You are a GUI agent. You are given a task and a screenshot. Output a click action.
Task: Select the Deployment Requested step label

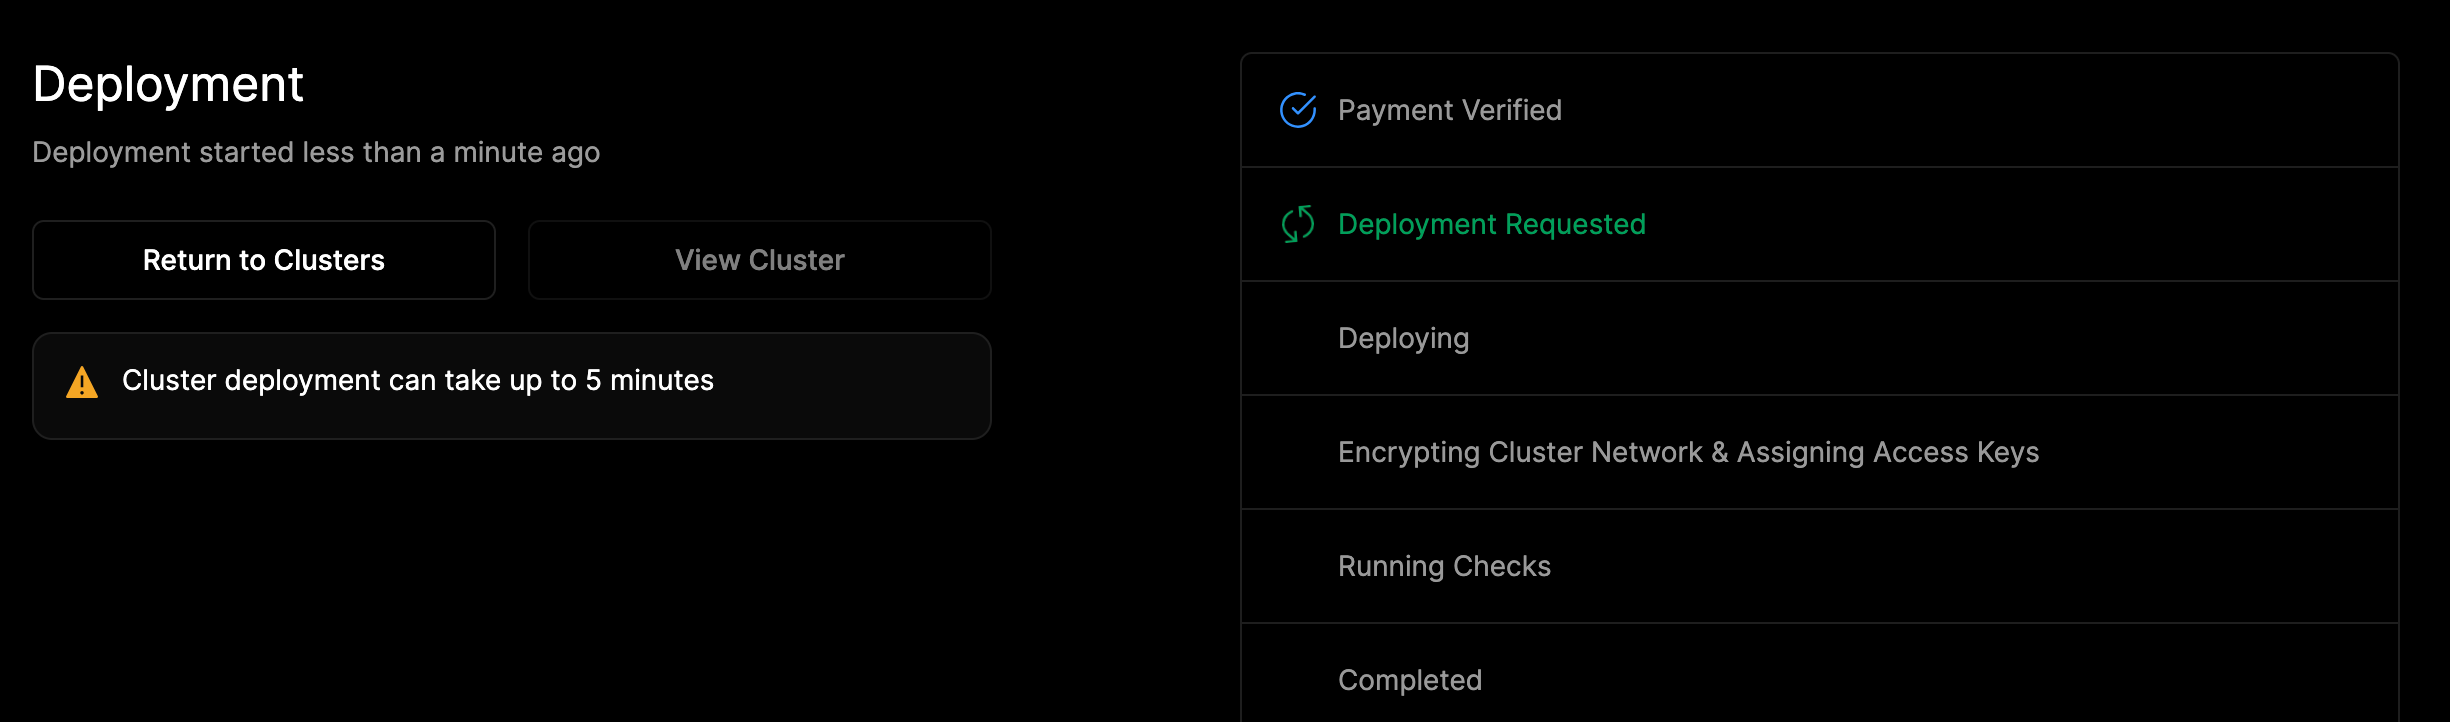[x=1492, y=224]
